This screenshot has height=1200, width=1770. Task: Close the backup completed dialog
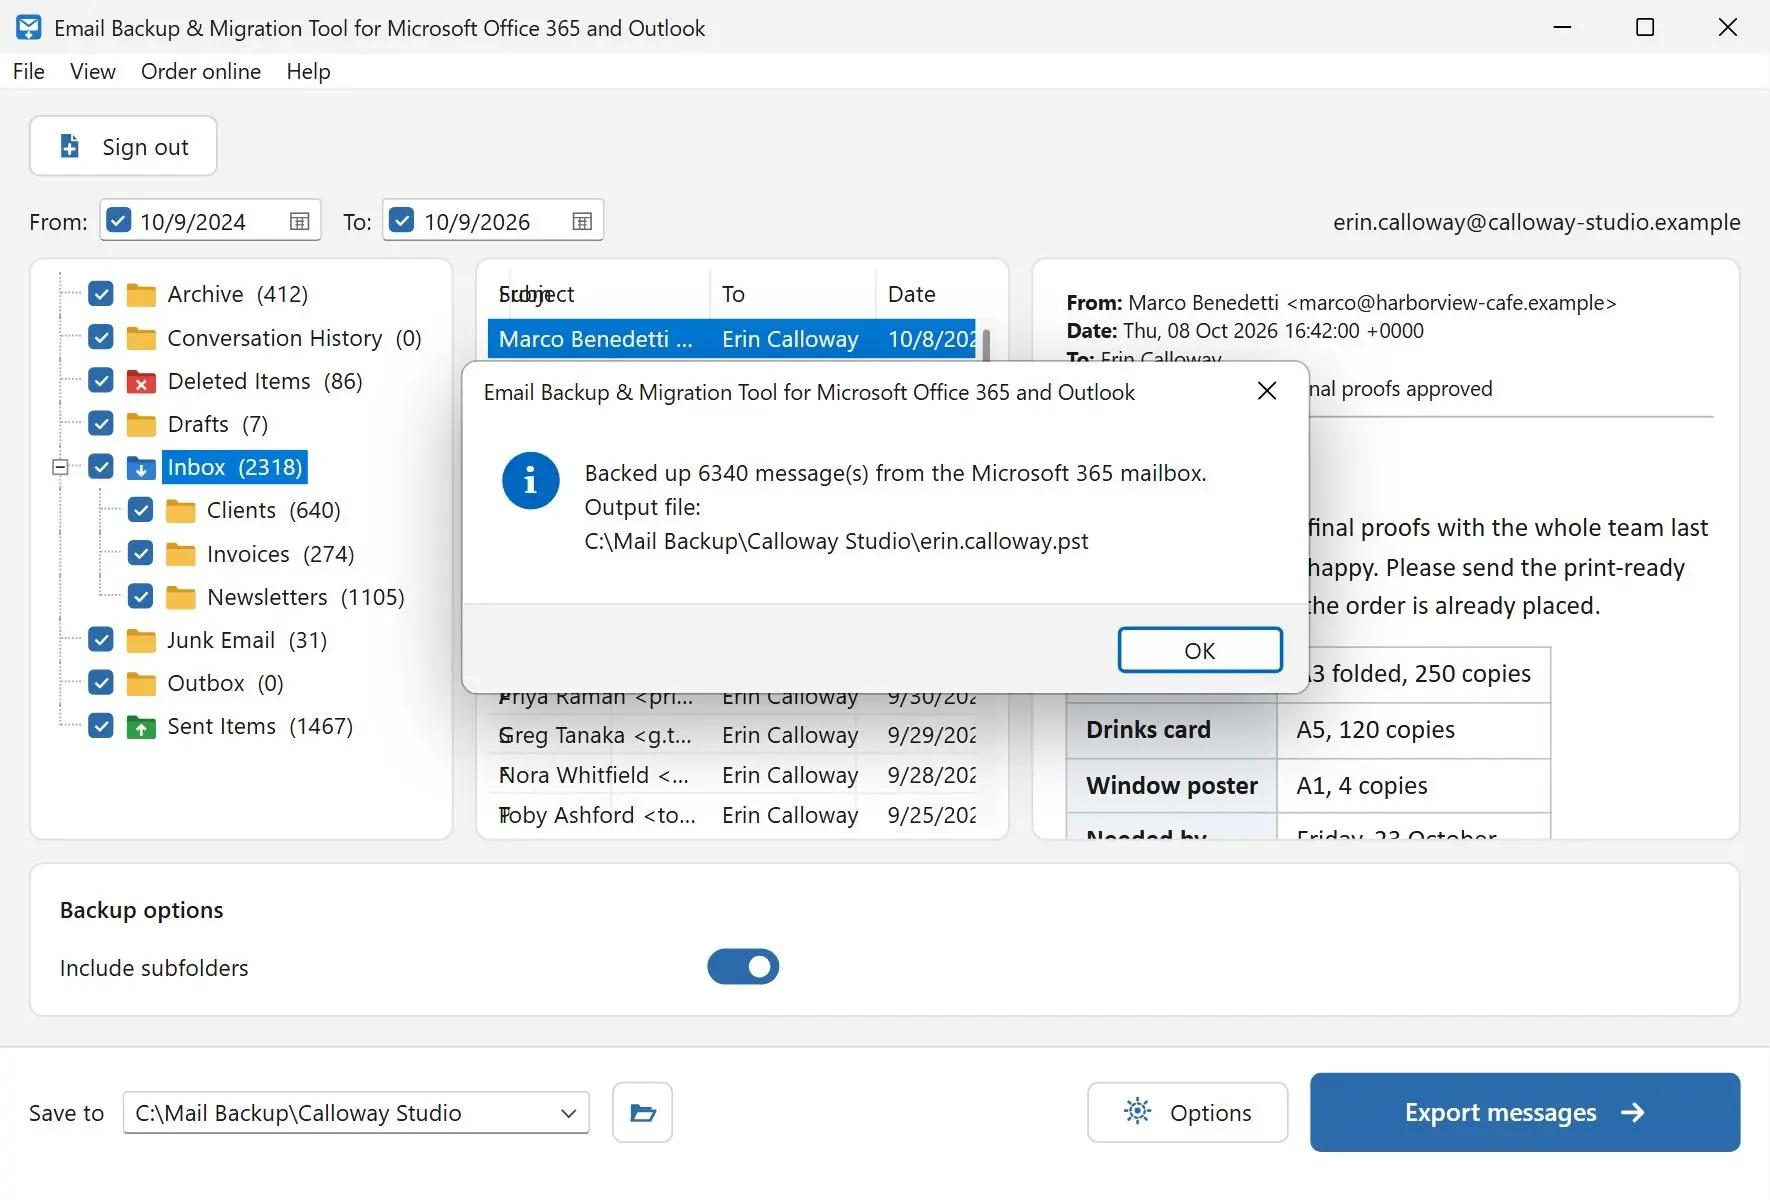[1267, 391]
